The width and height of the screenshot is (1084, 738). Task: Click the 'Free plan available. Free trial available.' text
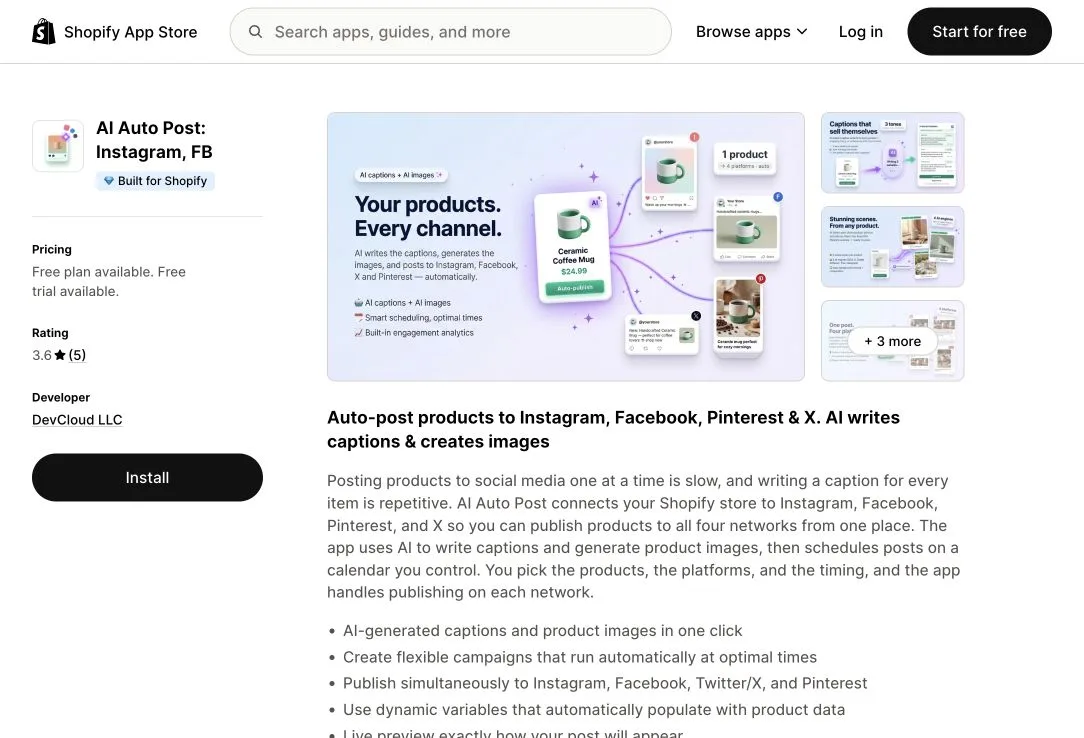pyautogui.click(x=109, y=282)
